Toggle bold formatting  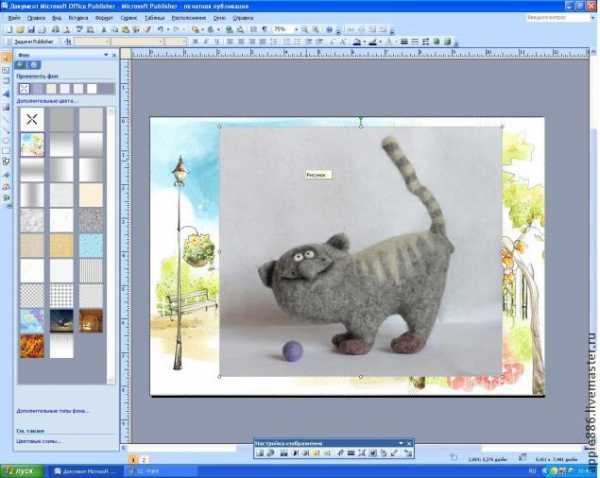click(x=196, y=42)
